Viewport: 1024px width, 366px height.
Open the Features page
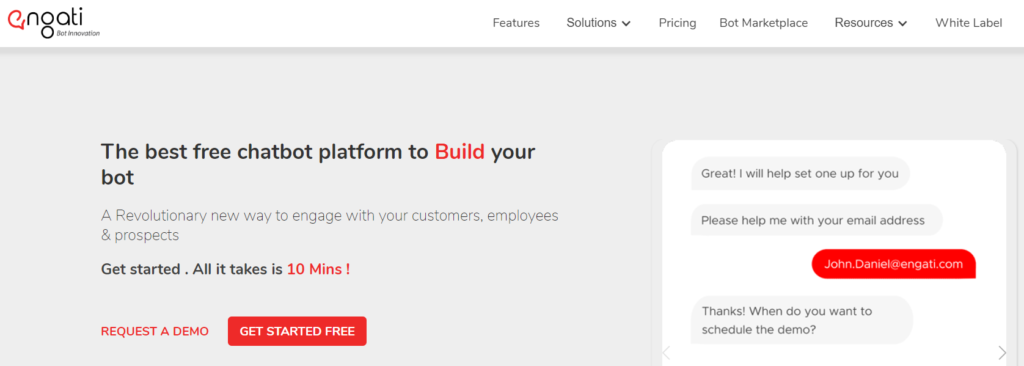pos(516,23)
